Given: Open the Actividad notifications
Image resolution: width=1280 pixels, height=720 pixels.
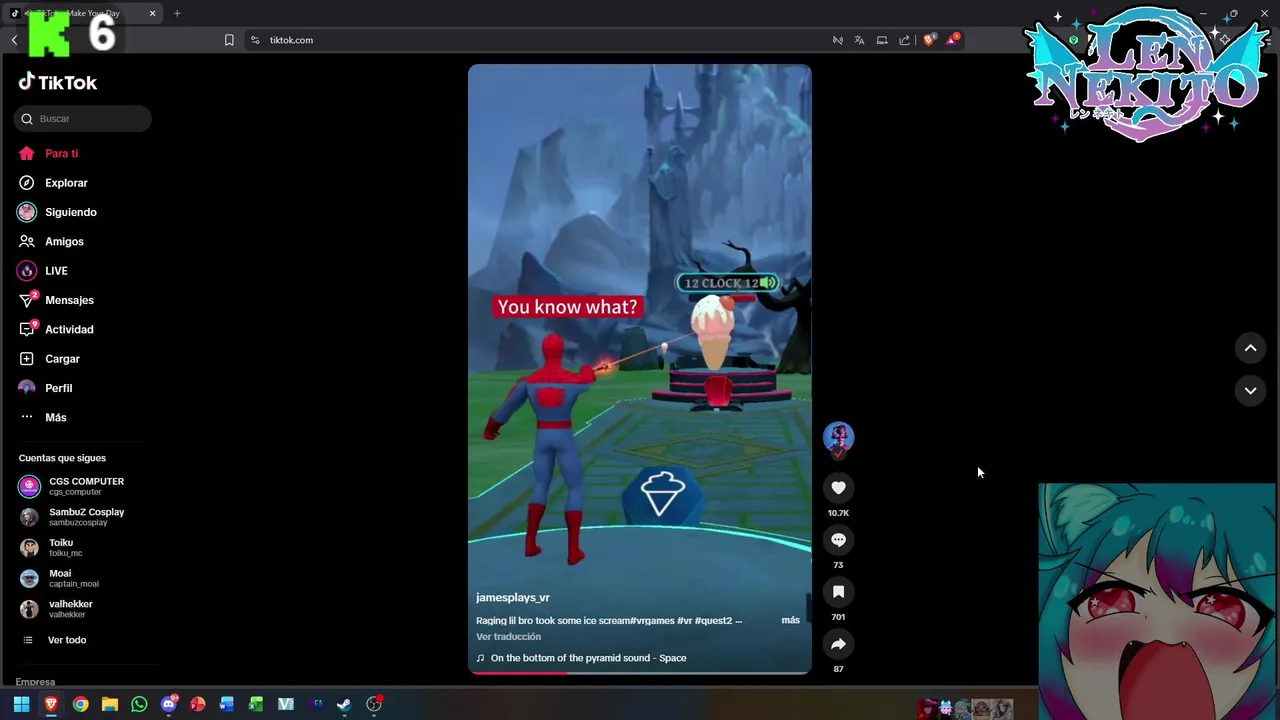Looking at the screenshot, I should click(56, 329).
